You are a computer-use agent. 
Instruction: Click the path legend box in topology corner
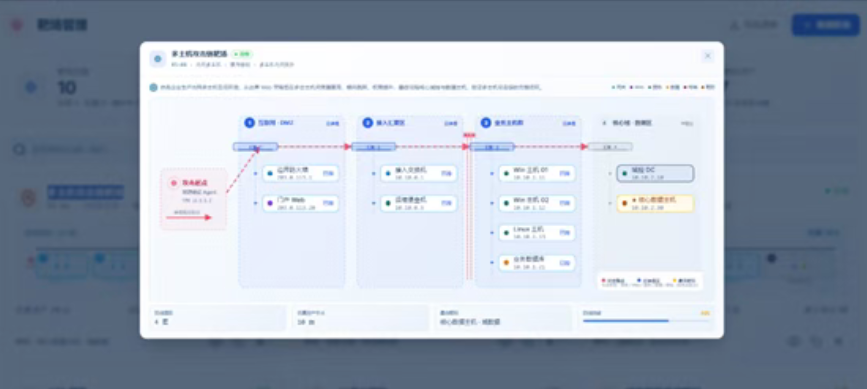click(x=650, y=281)
